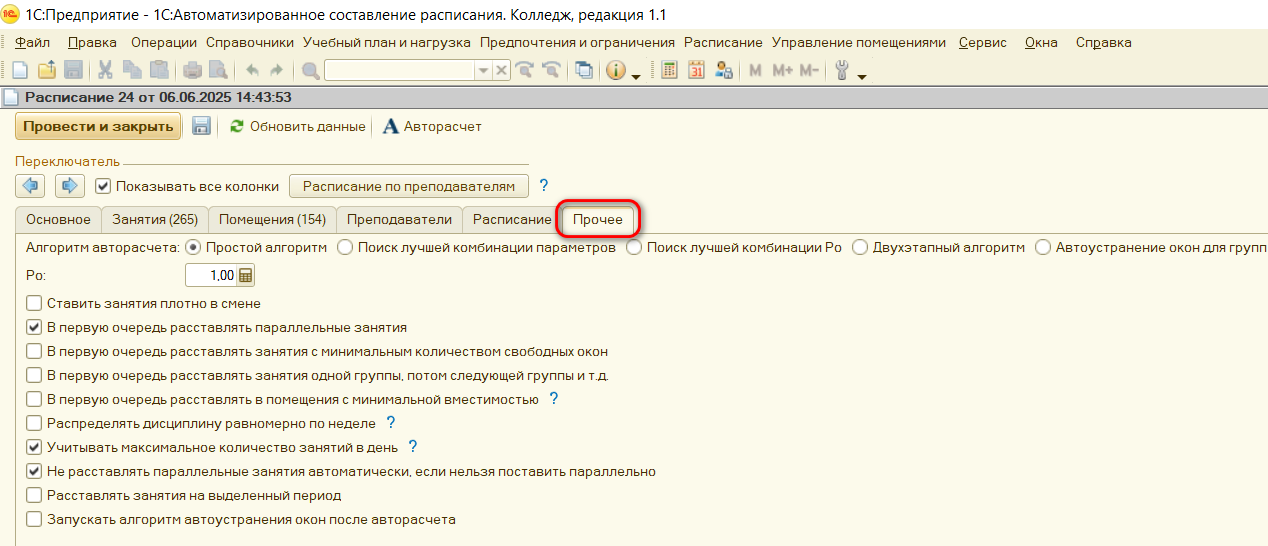The image size is (1268, 546).
Task: Click the Copy icon in toolbar
Action: pos(132,70)
